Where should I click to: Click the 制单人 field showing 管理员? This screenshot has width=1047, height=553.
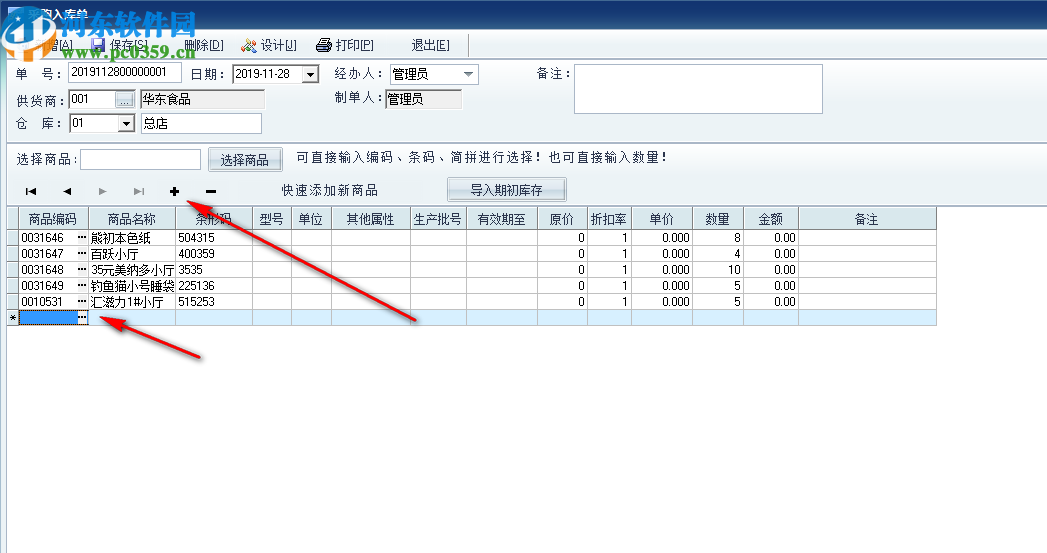pos(423,100)
